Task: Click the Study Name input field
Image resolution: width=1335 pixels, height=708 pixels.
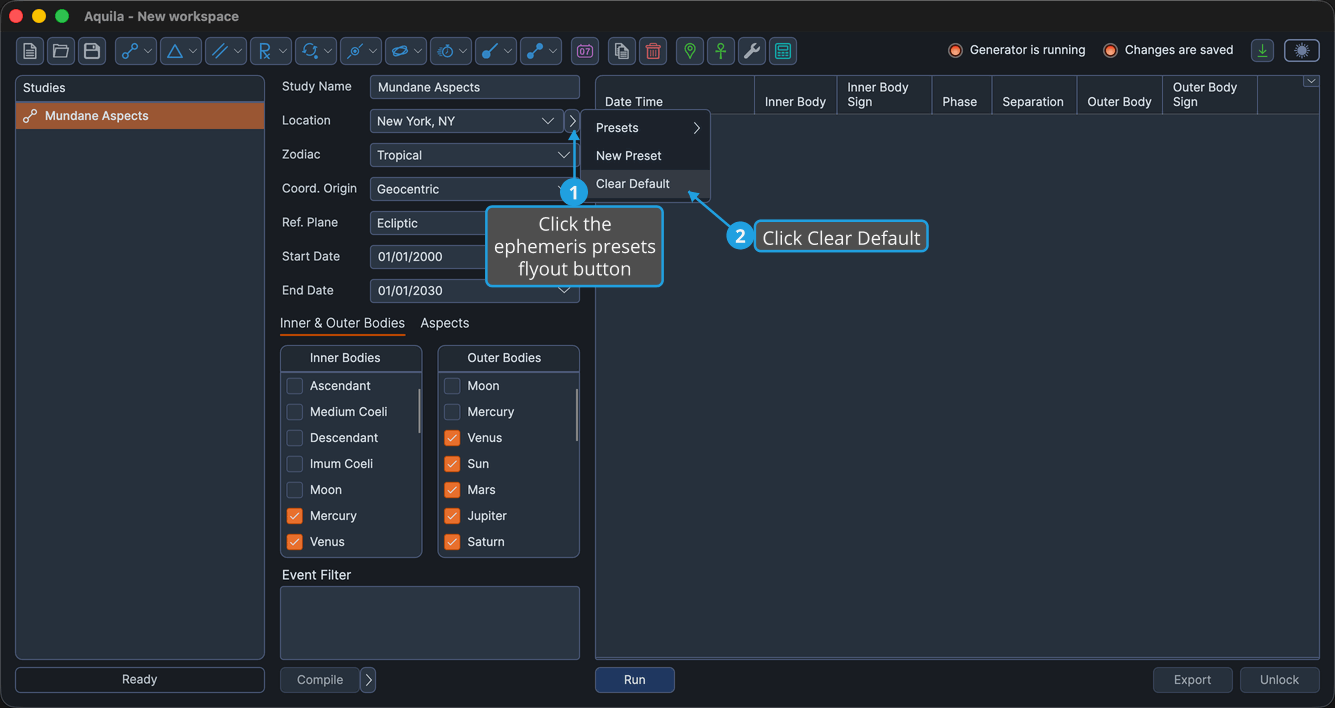Action: (x=474, y=87)
